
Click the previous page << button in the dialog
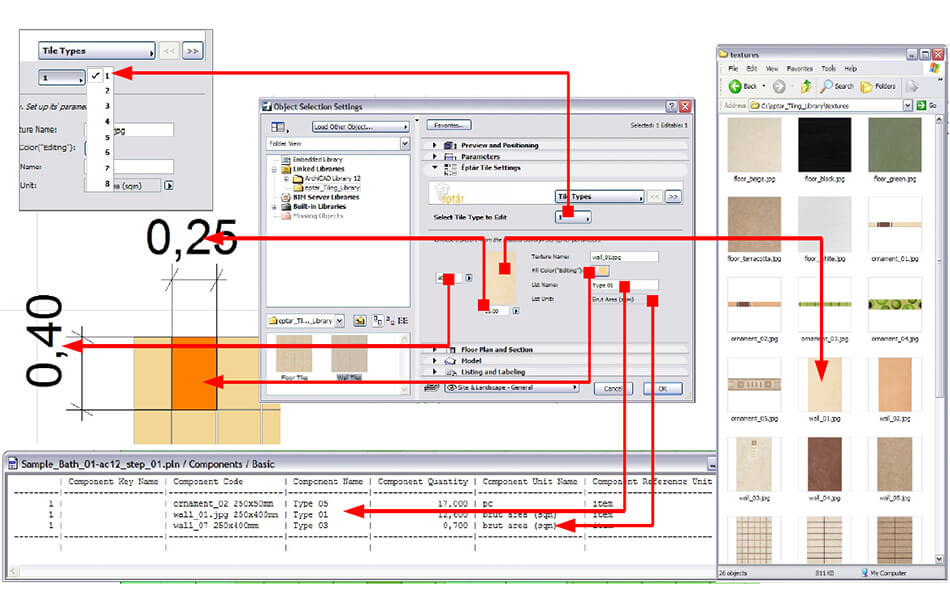click(654, 196)
